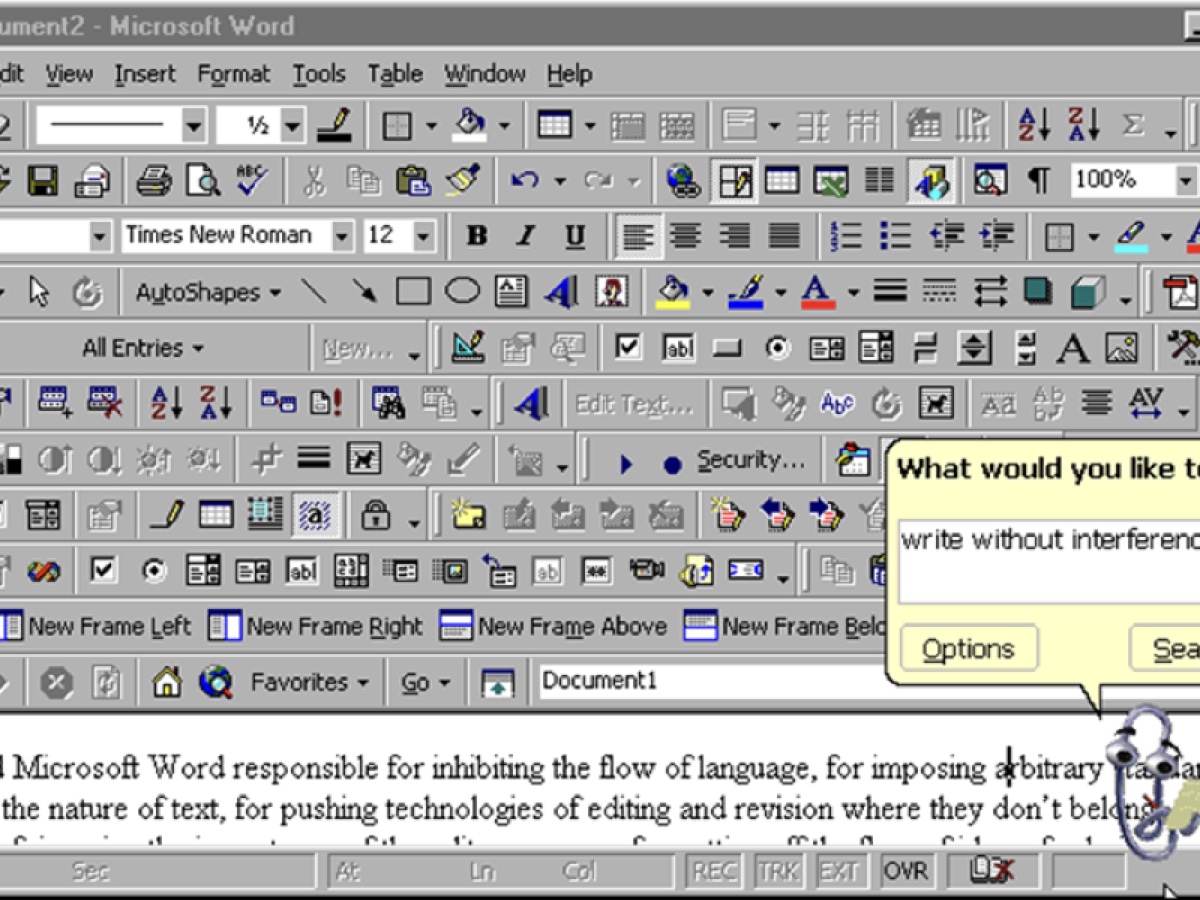Click the Options button in assistant balloon

[968, 650]
